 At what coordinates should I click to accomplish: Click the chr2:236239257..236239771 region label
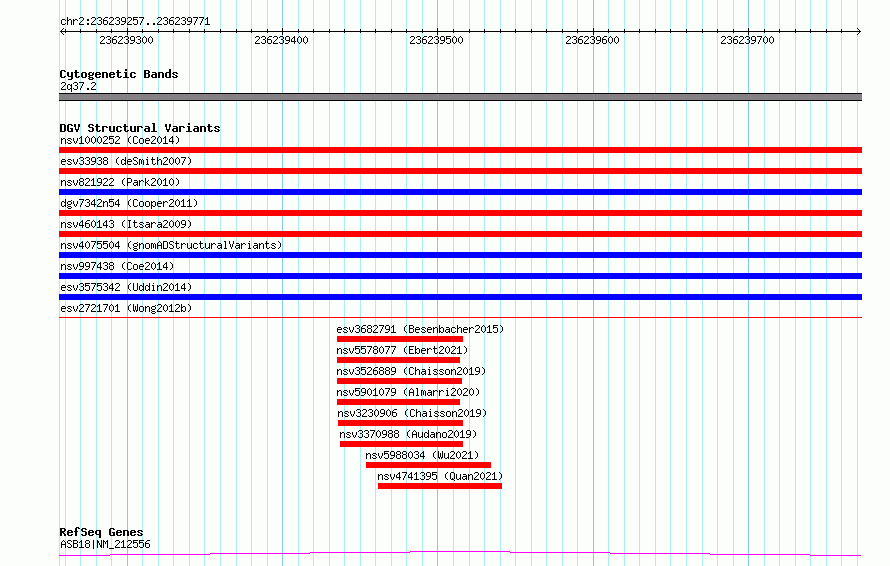click(135, 22)
